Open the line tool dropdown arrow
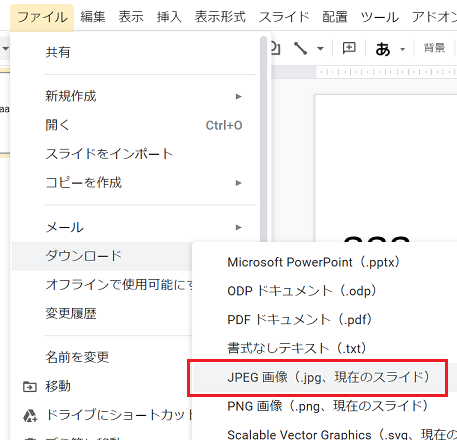The height and width of the screenshot is (440, 457). [320, 49]
